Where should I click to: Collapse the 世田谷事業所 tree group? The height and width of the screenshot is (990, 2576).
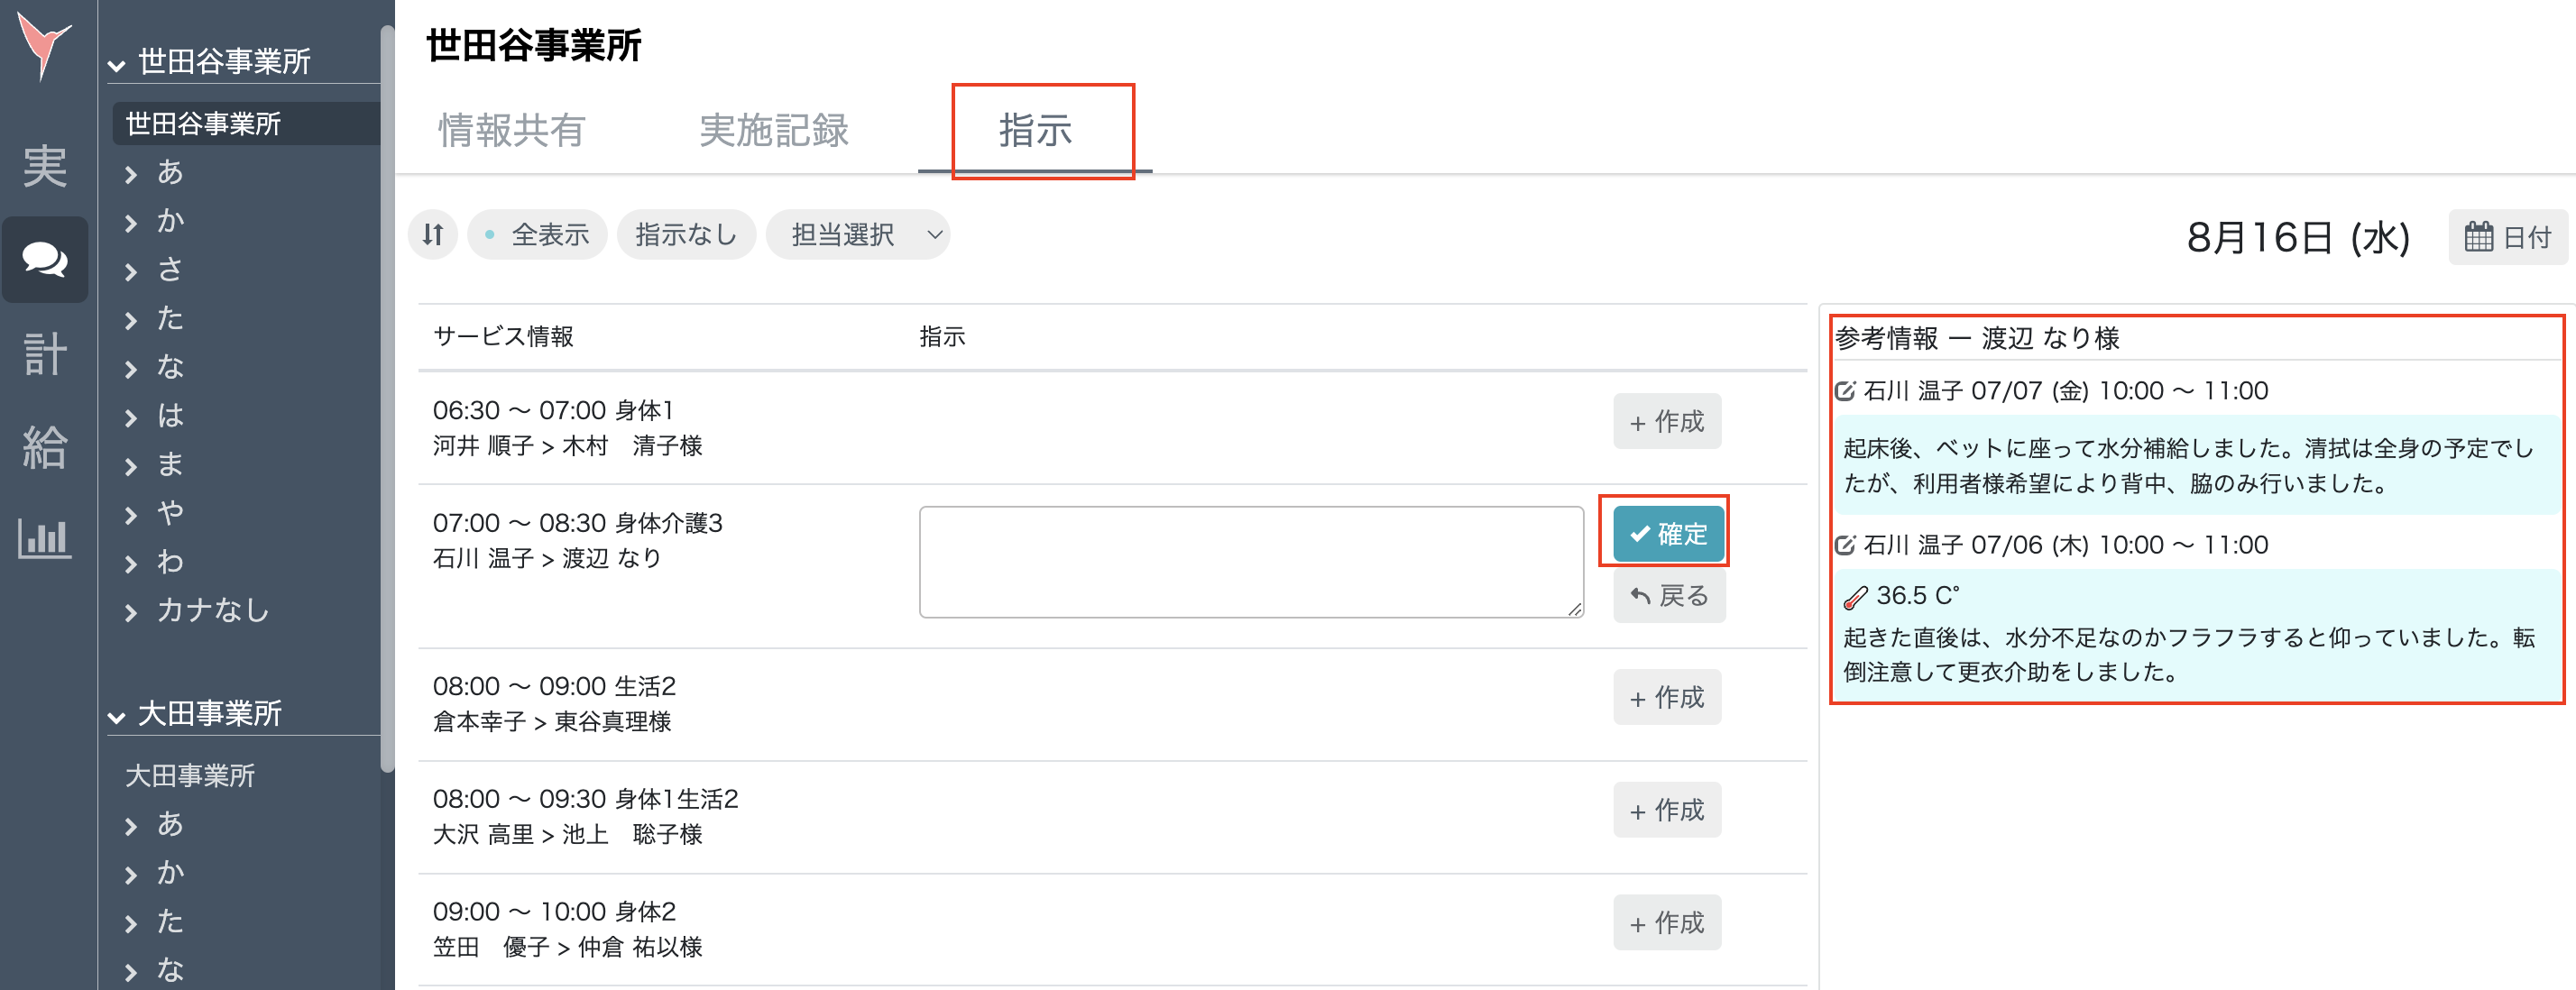(117, 64)
